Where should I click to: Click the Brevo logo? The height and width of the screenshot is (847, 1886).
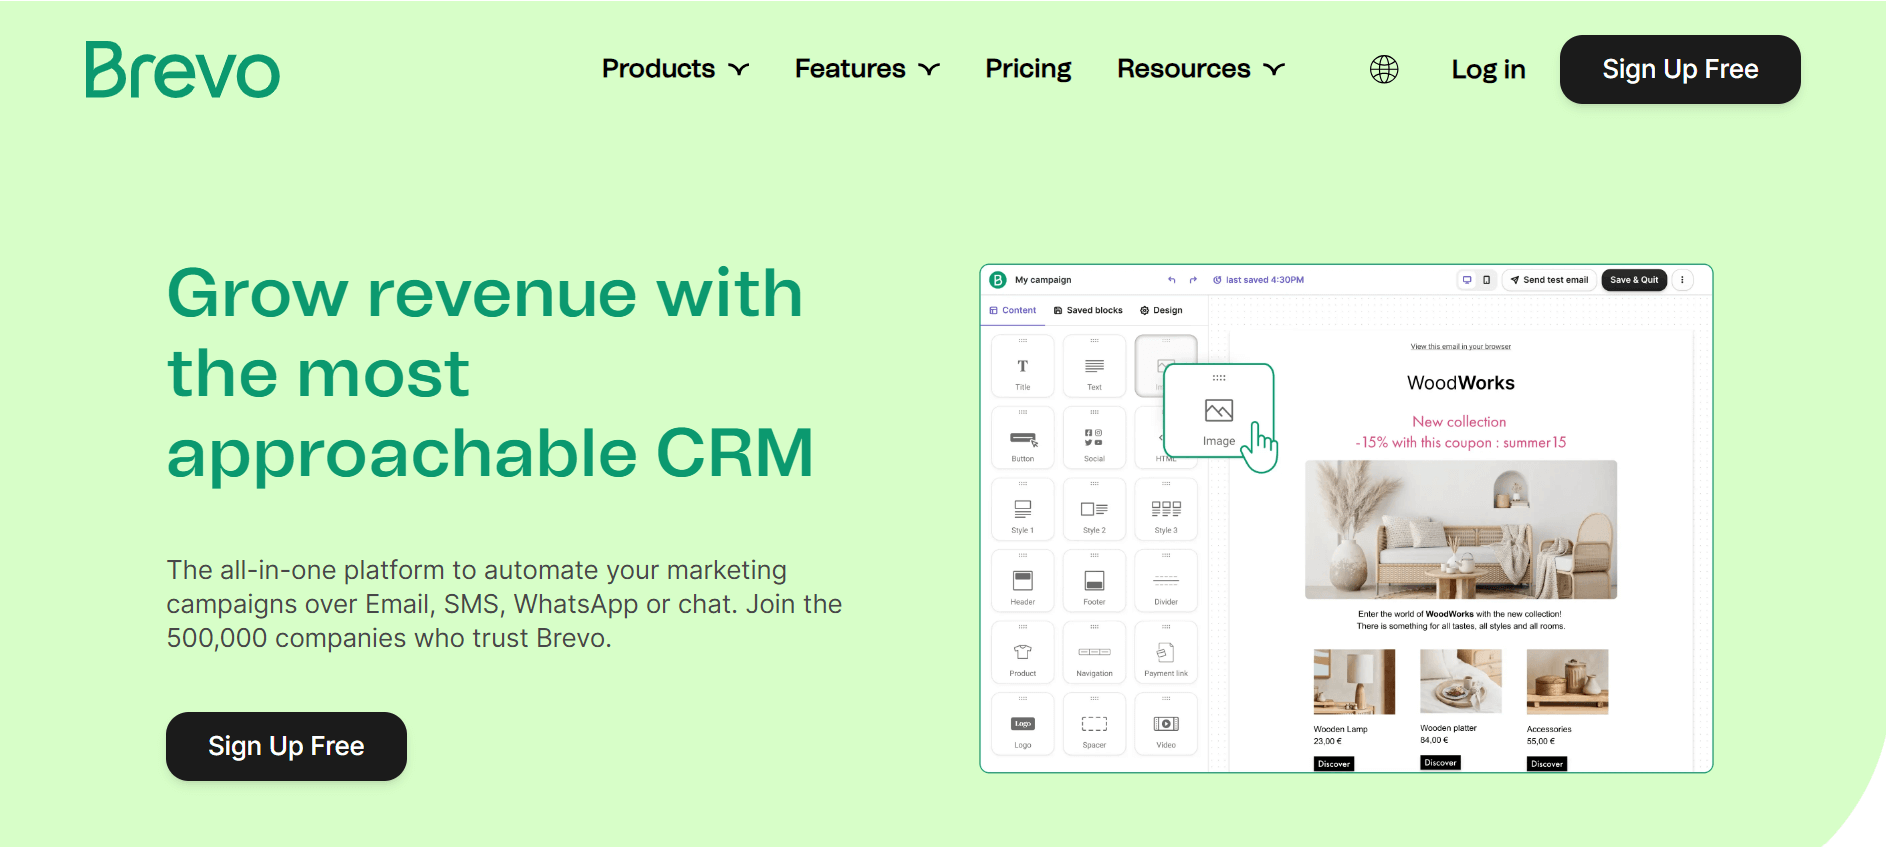point(182,70)
